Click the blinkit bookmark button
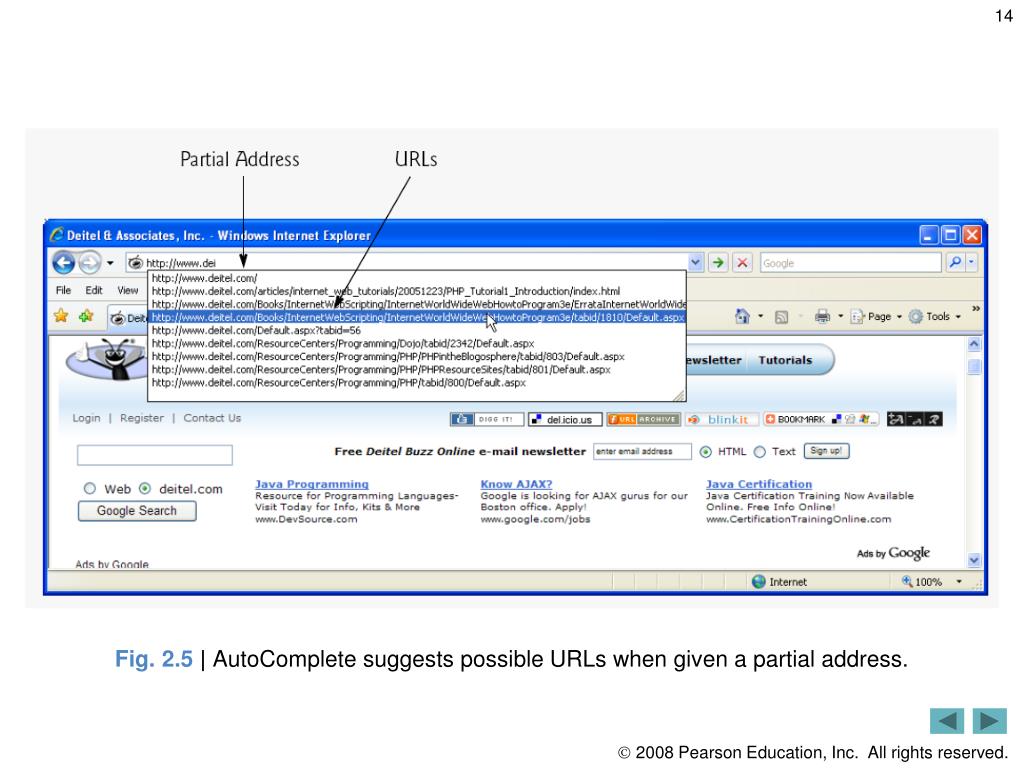1024x768 pixels. pyautogui.click(x=721, y=419)
